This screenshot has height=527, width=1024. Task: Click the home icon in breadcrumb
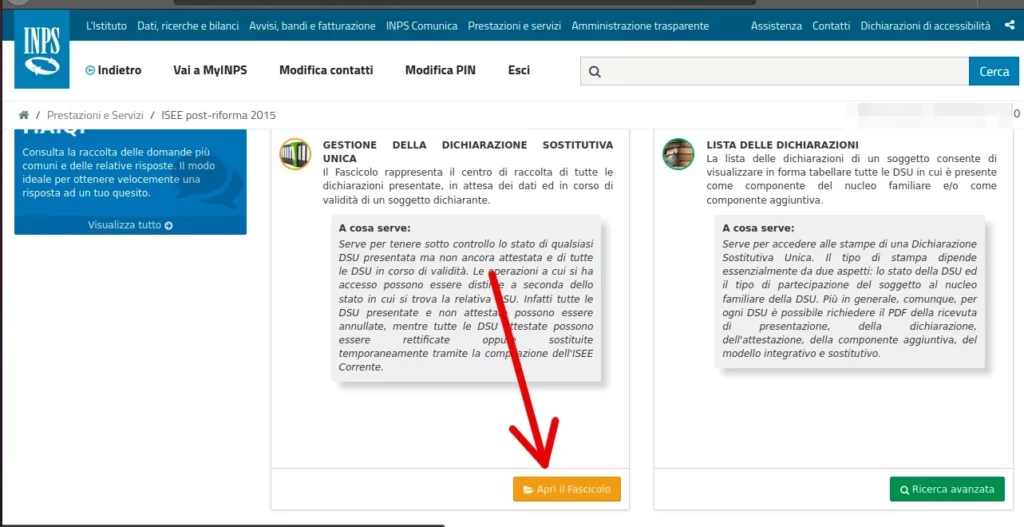point(24,115)
